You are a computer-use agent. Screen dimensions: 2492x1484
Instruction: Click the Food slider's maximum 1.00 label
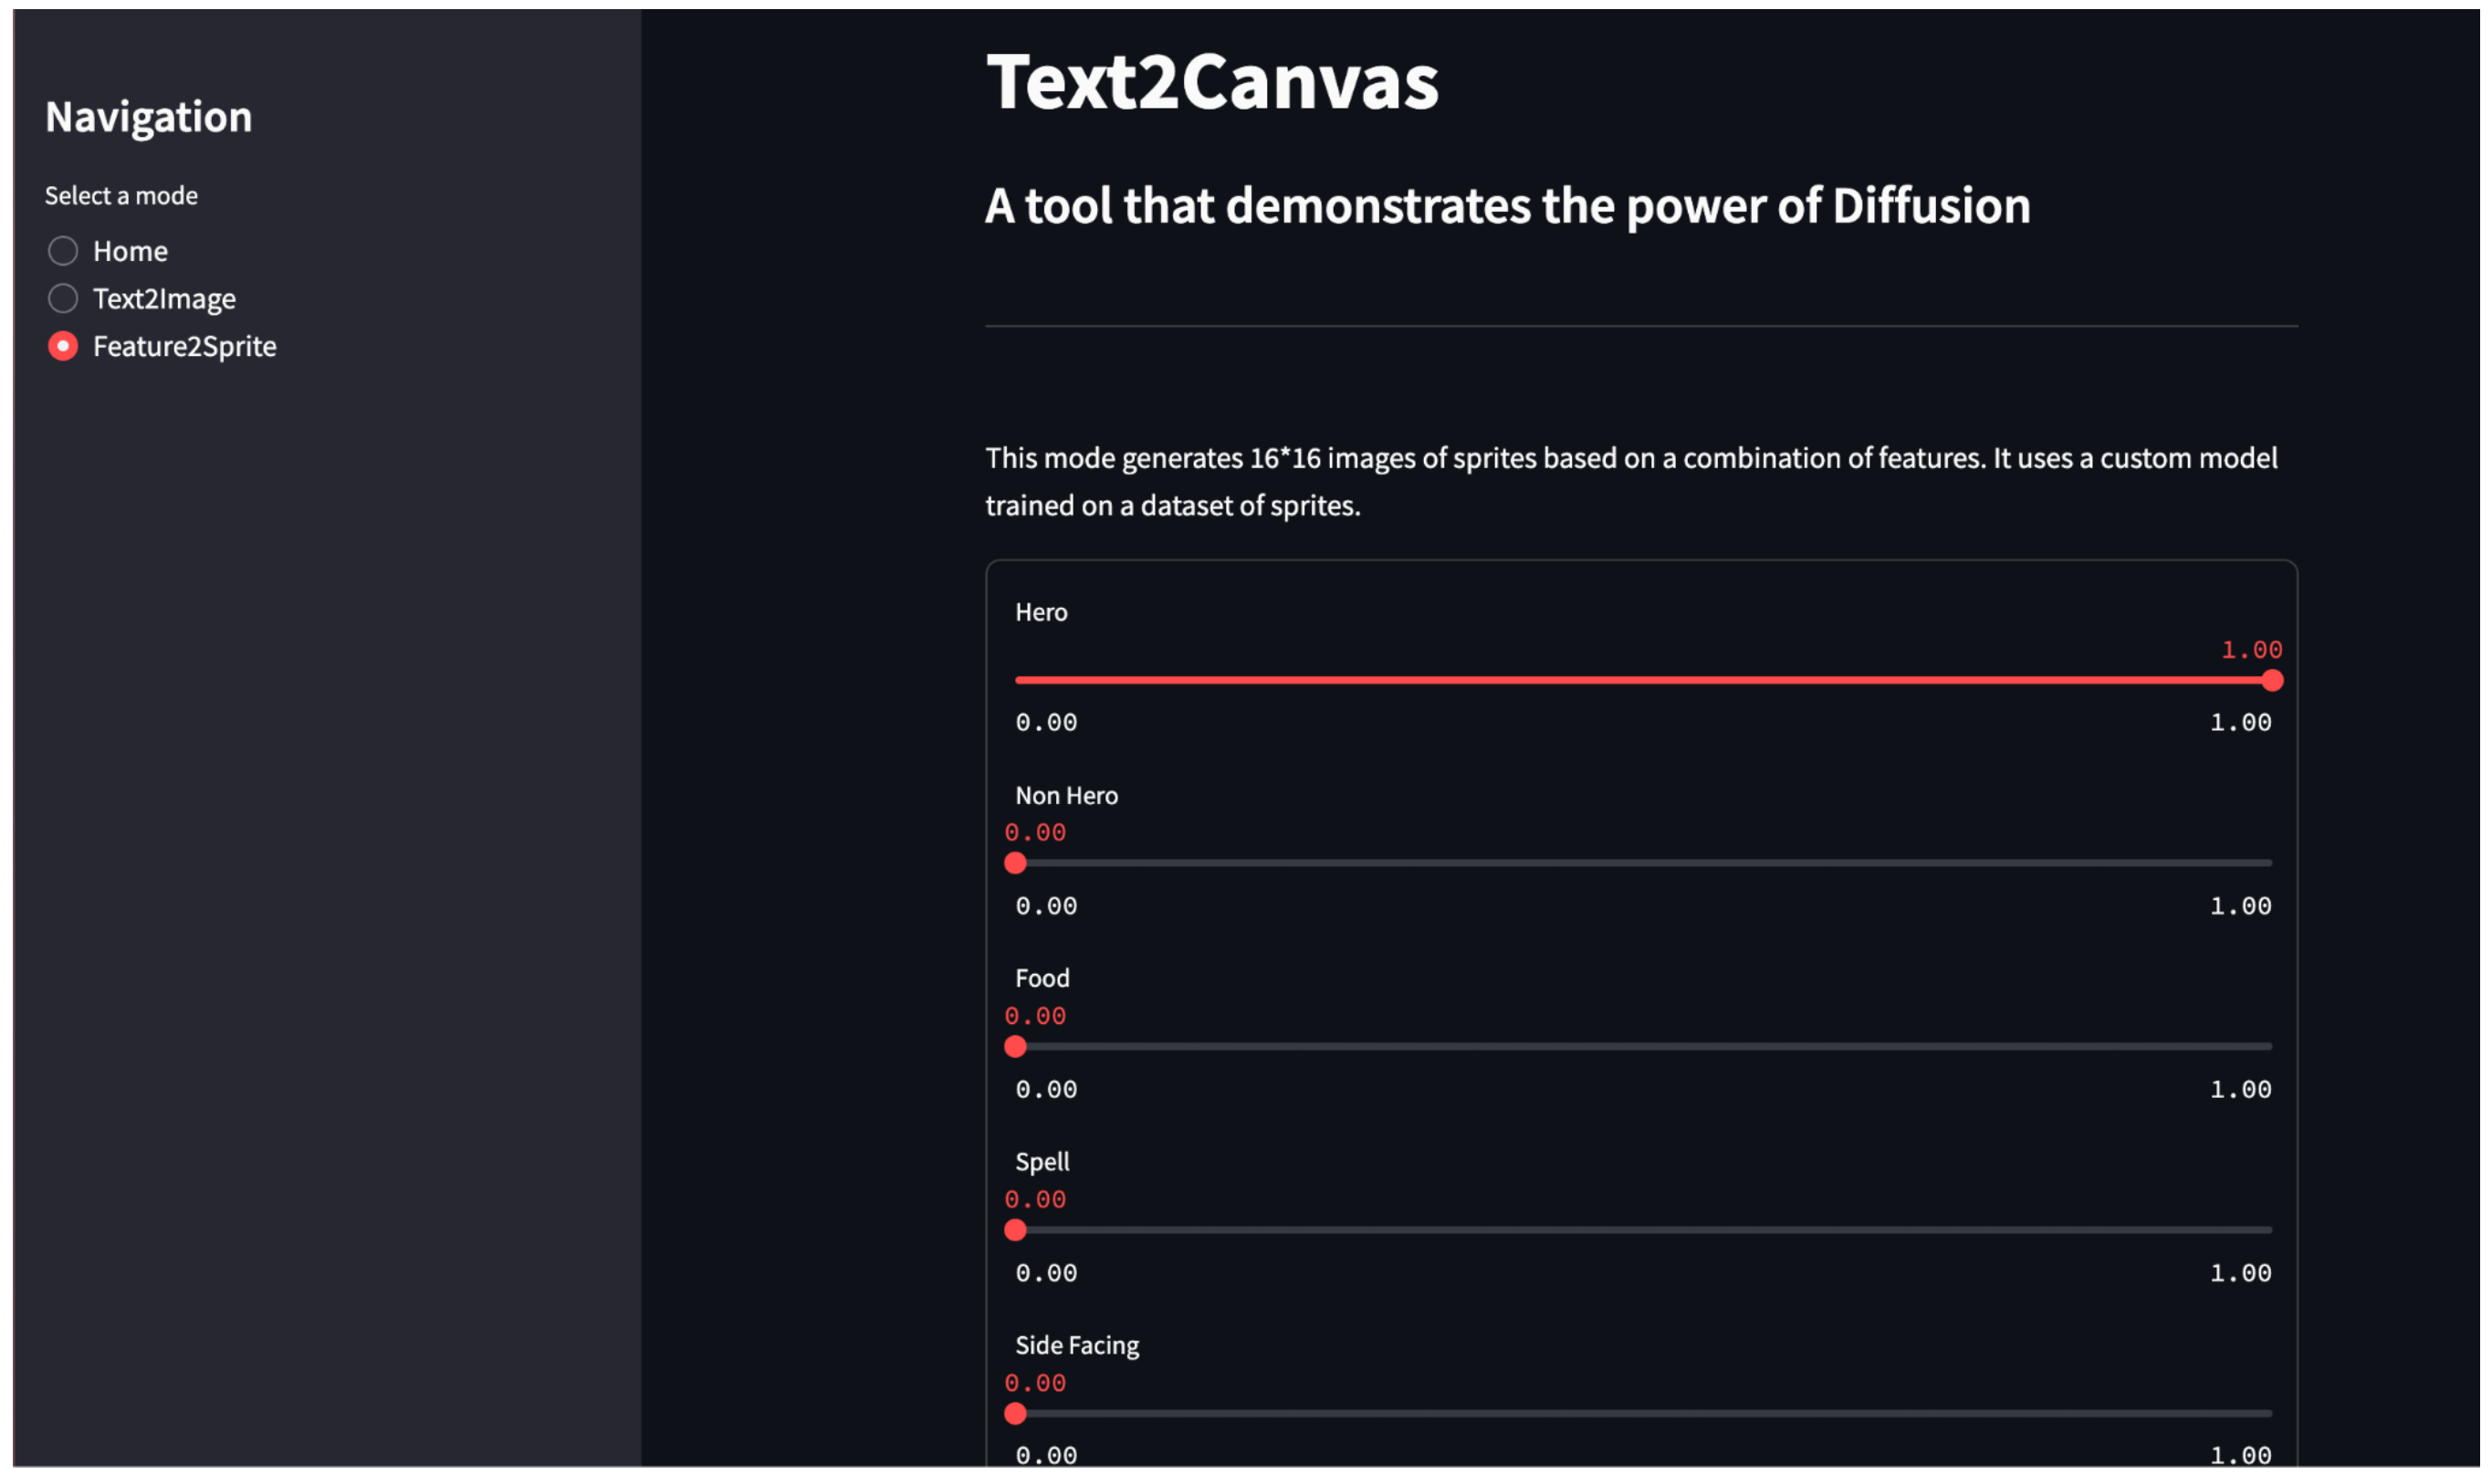(x=2242, y=1091)
